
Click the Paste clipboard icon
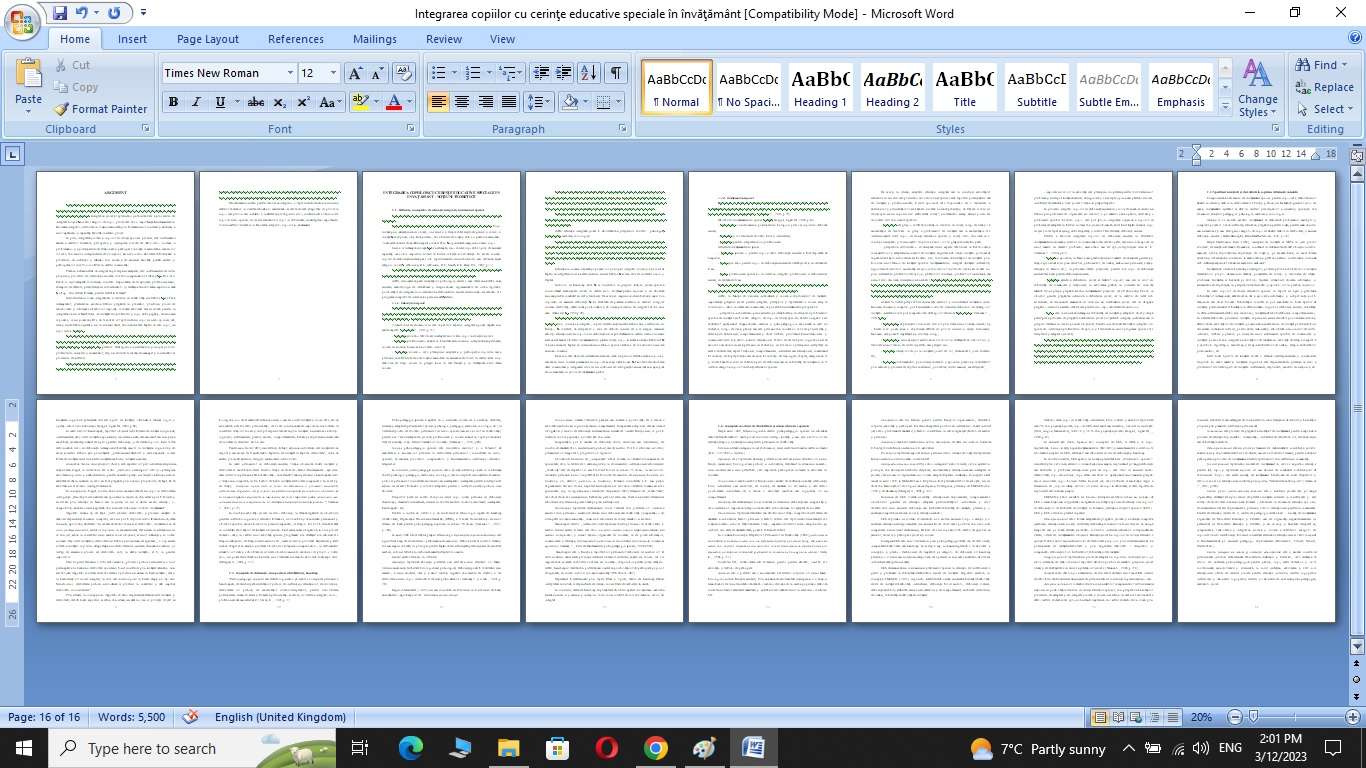click(x=28, y=75)
